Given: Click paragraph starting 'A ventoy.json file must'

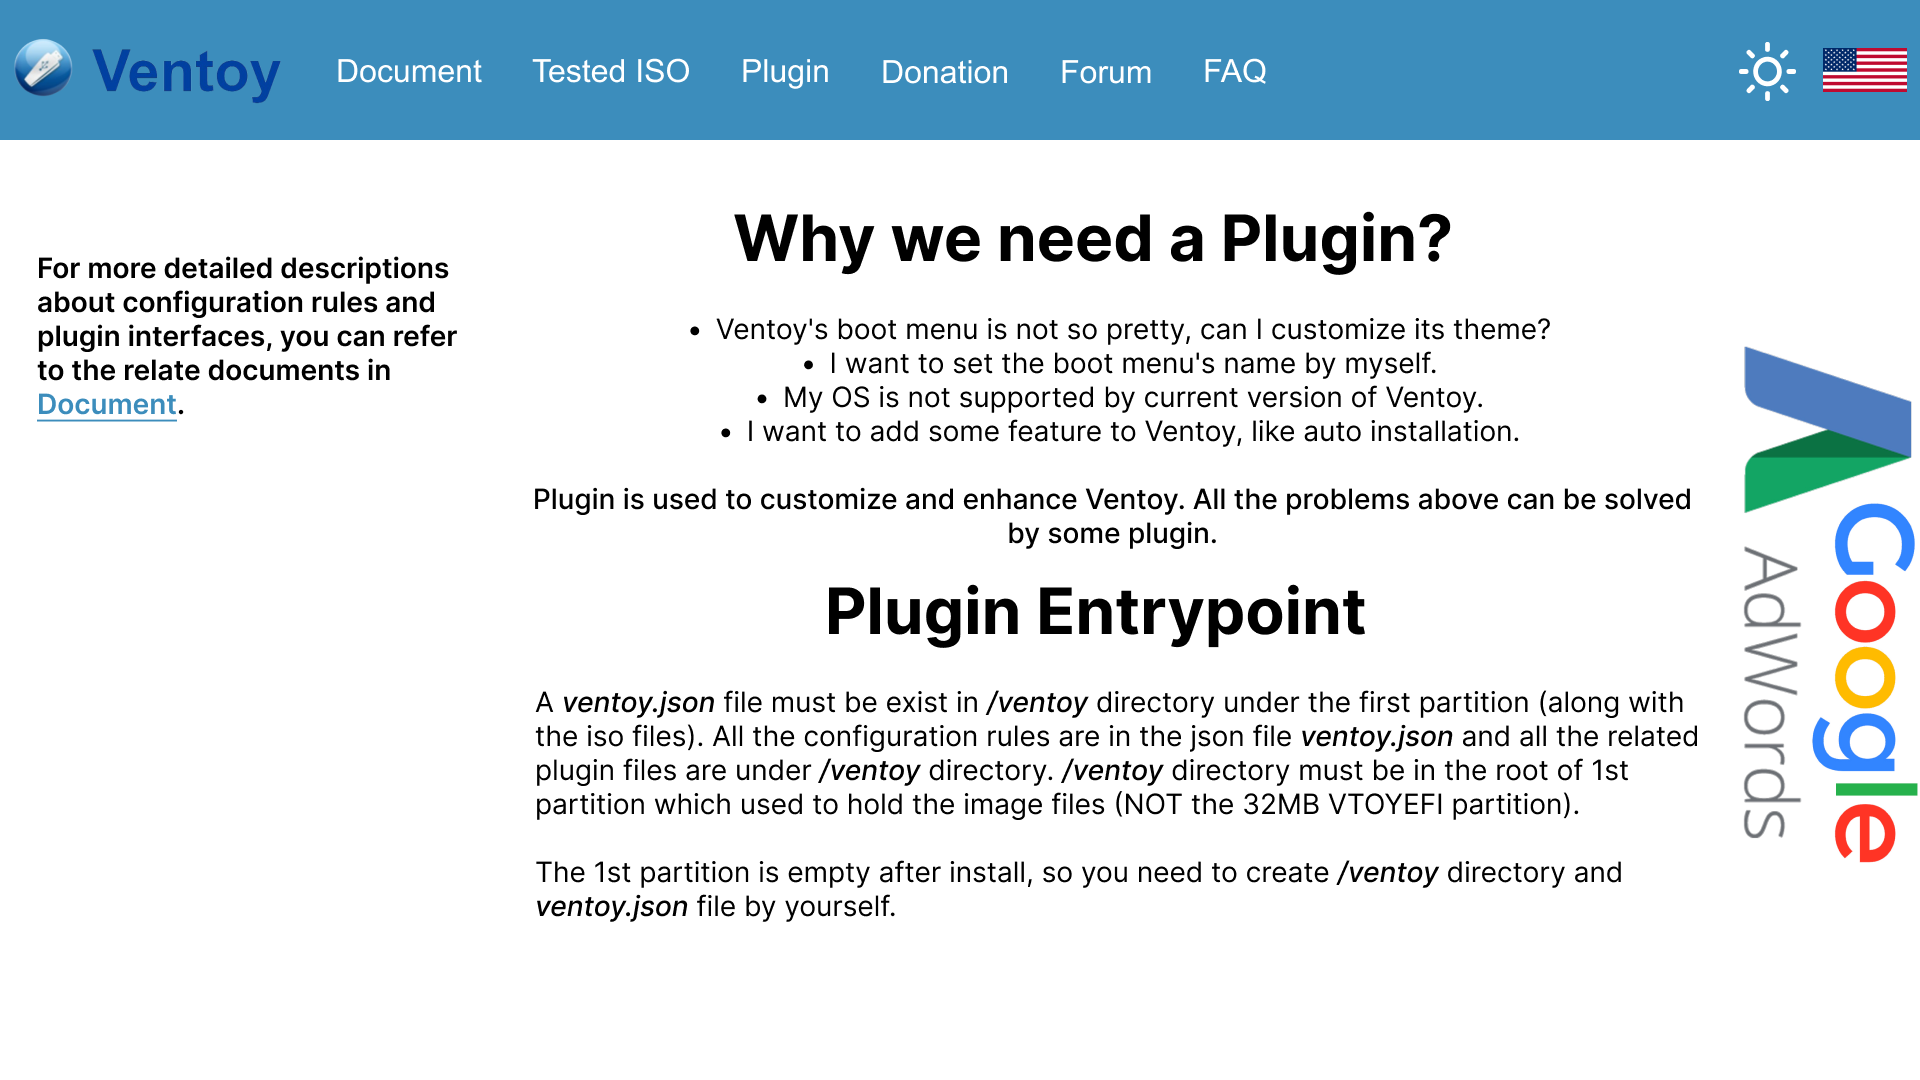Looking at the screenshot, I should (1117, 753).
